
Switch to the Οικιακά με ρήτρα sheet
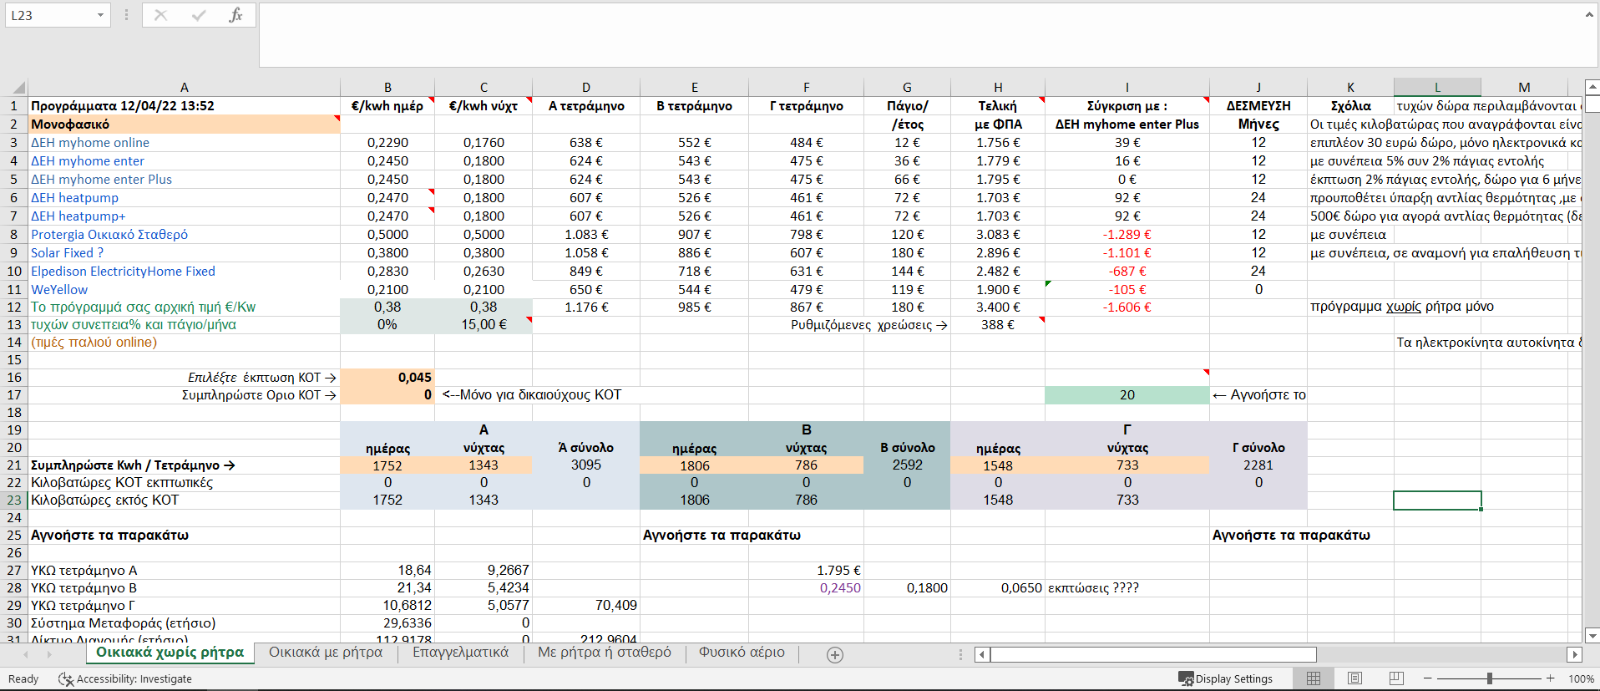click(x=326, y=653)
